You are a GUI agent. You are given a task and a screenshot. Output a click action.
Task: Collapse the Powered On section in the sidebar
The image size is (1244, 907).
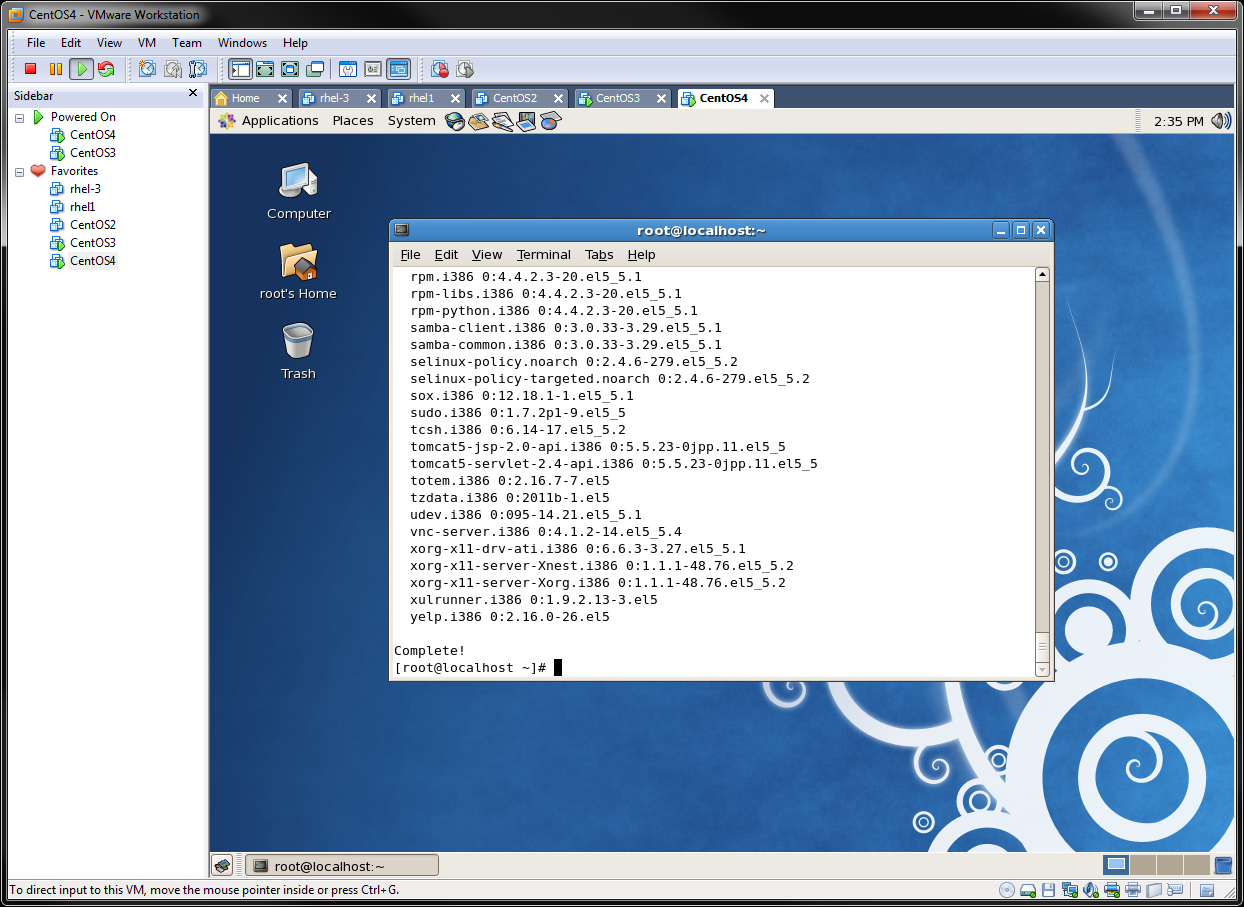[18, 116]
